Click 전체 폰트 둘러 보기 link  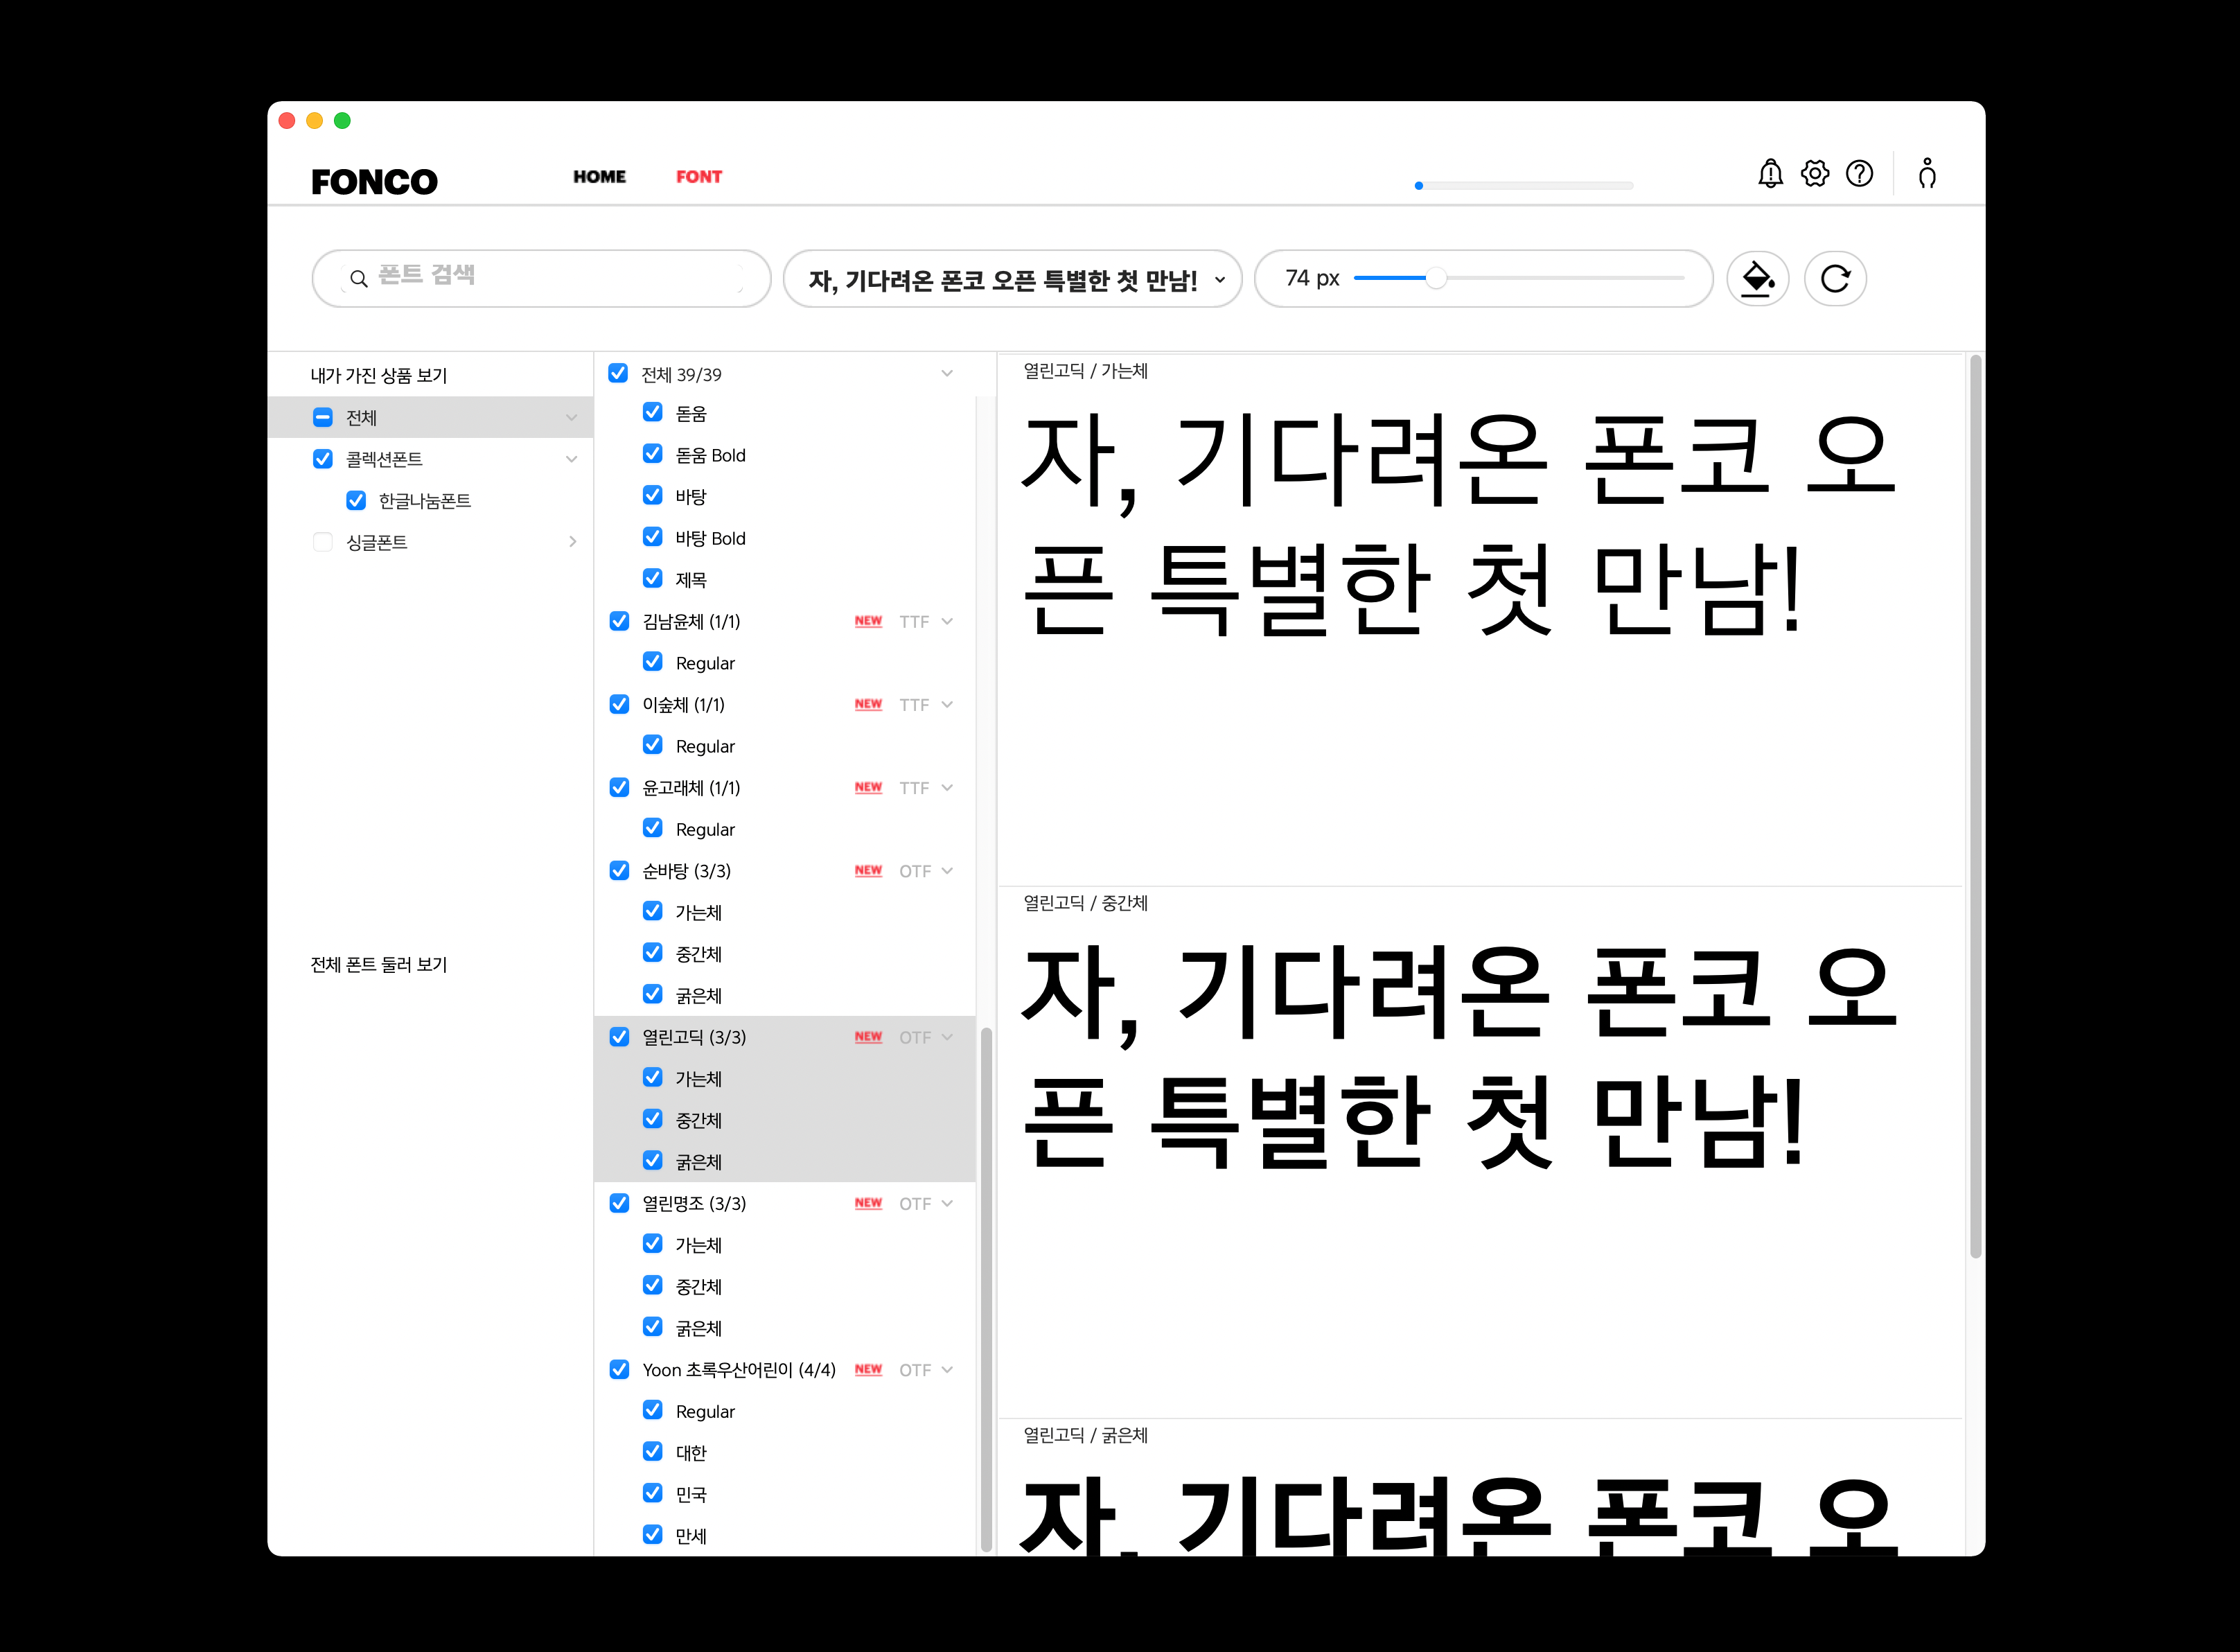click(379, 964)
